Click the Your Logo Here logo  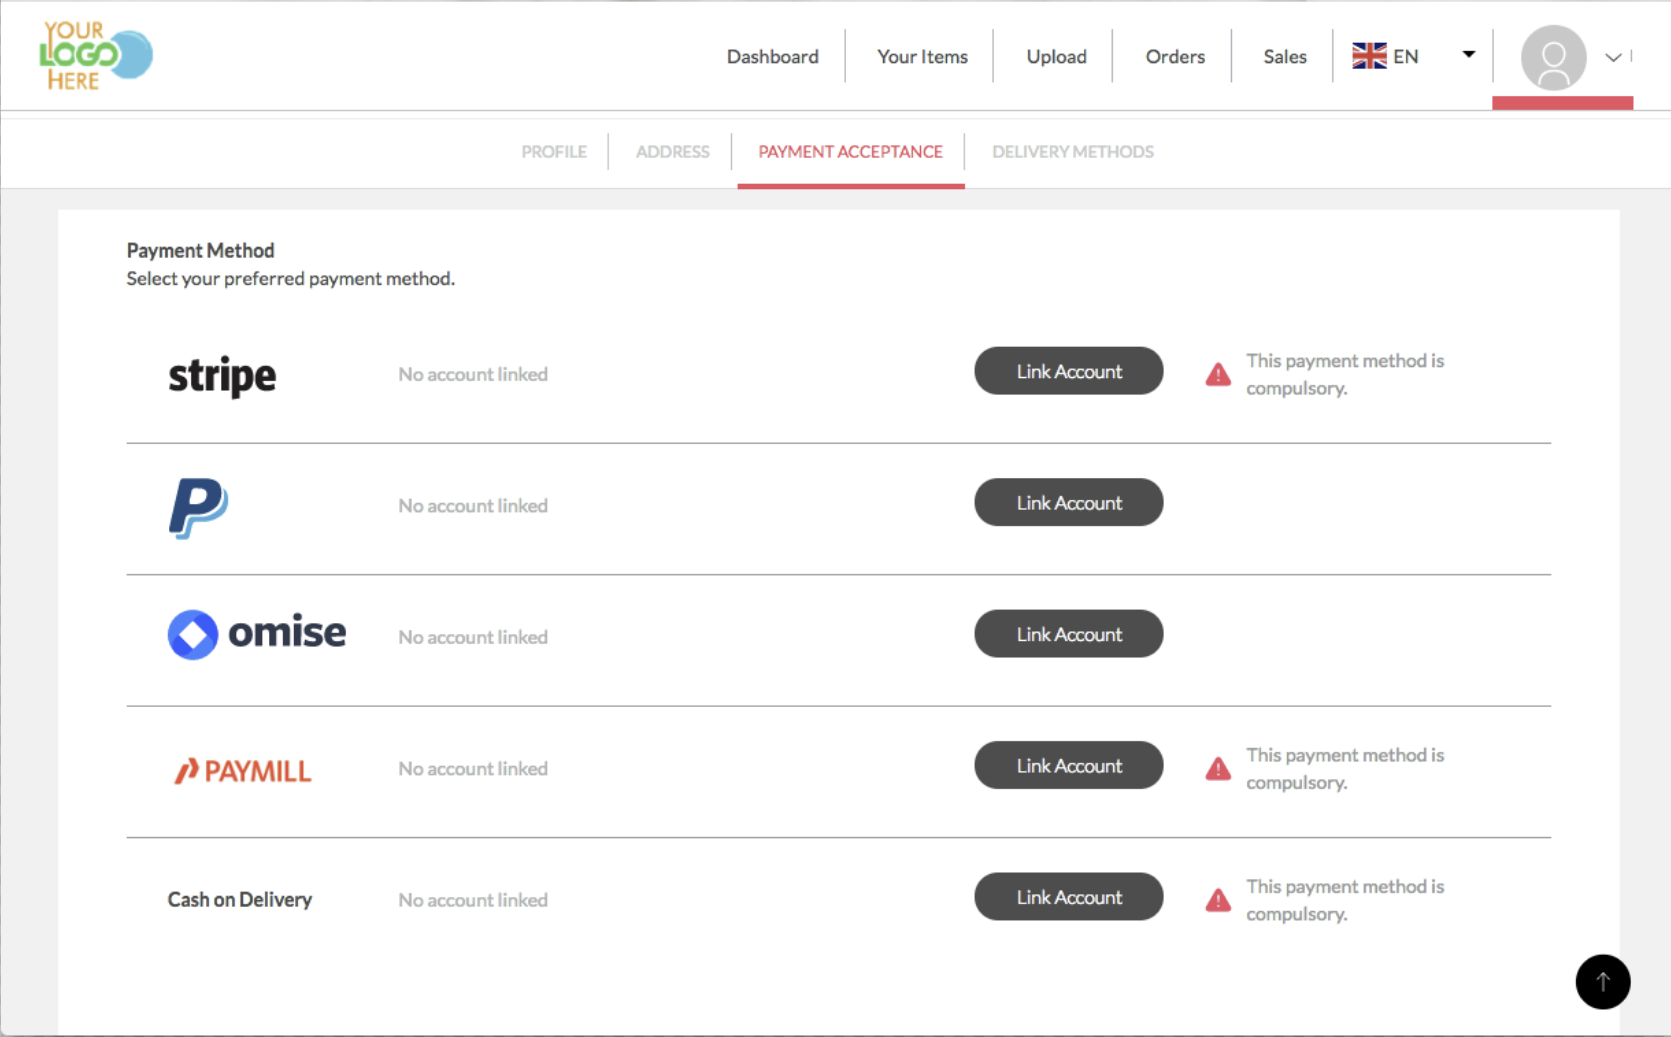coord(95,56)
